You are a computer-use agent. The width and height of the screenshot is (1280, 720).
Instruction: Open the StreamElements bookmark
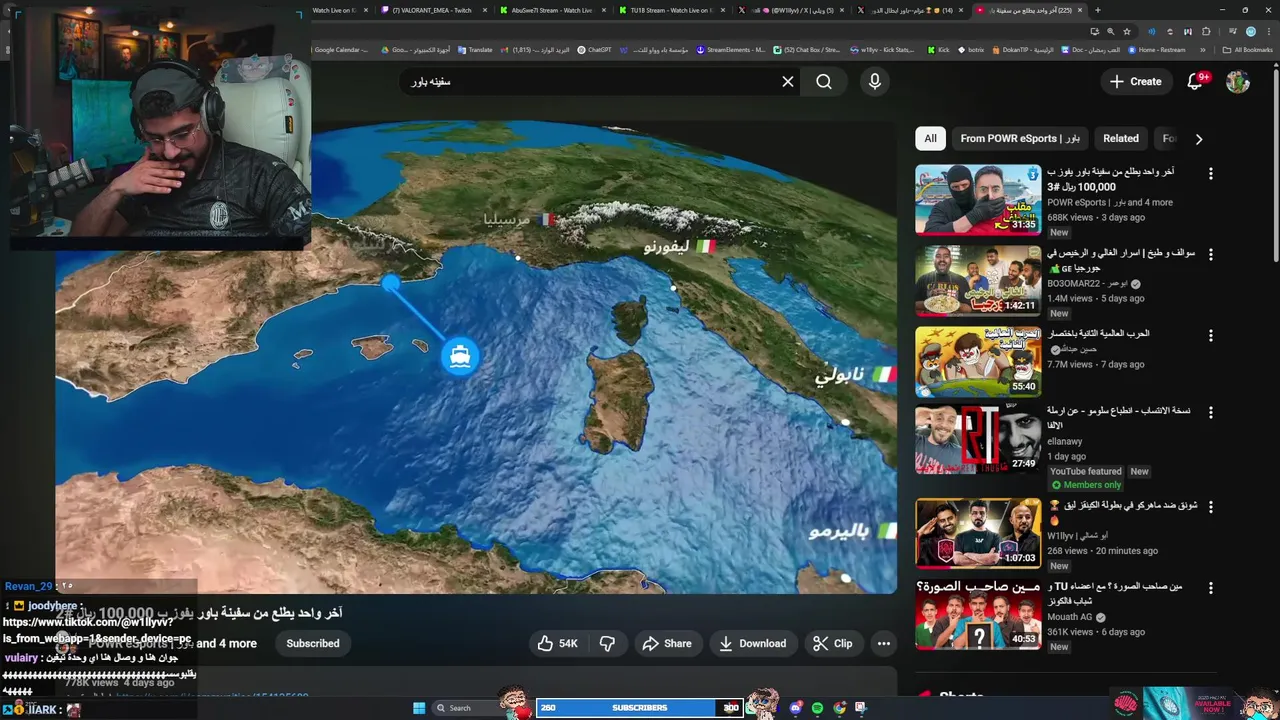coord(731,50)
